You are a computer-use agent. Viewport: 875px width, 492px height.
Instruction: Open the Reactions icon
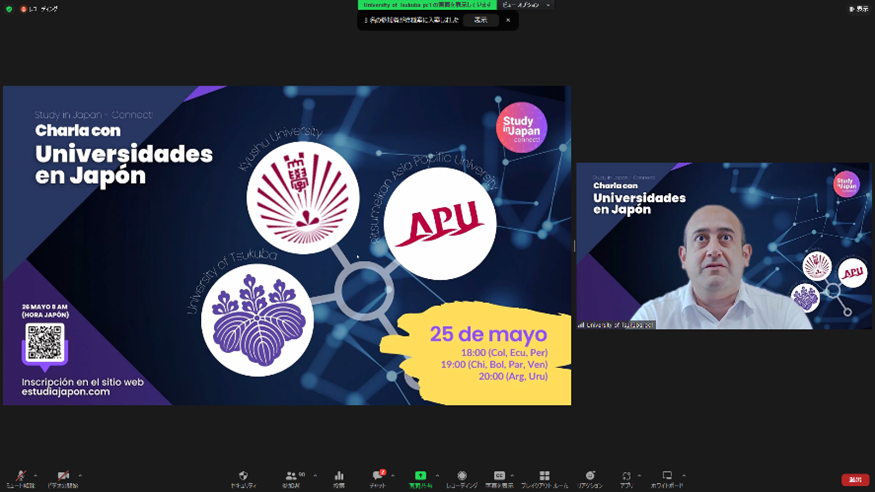pos(590,476)
